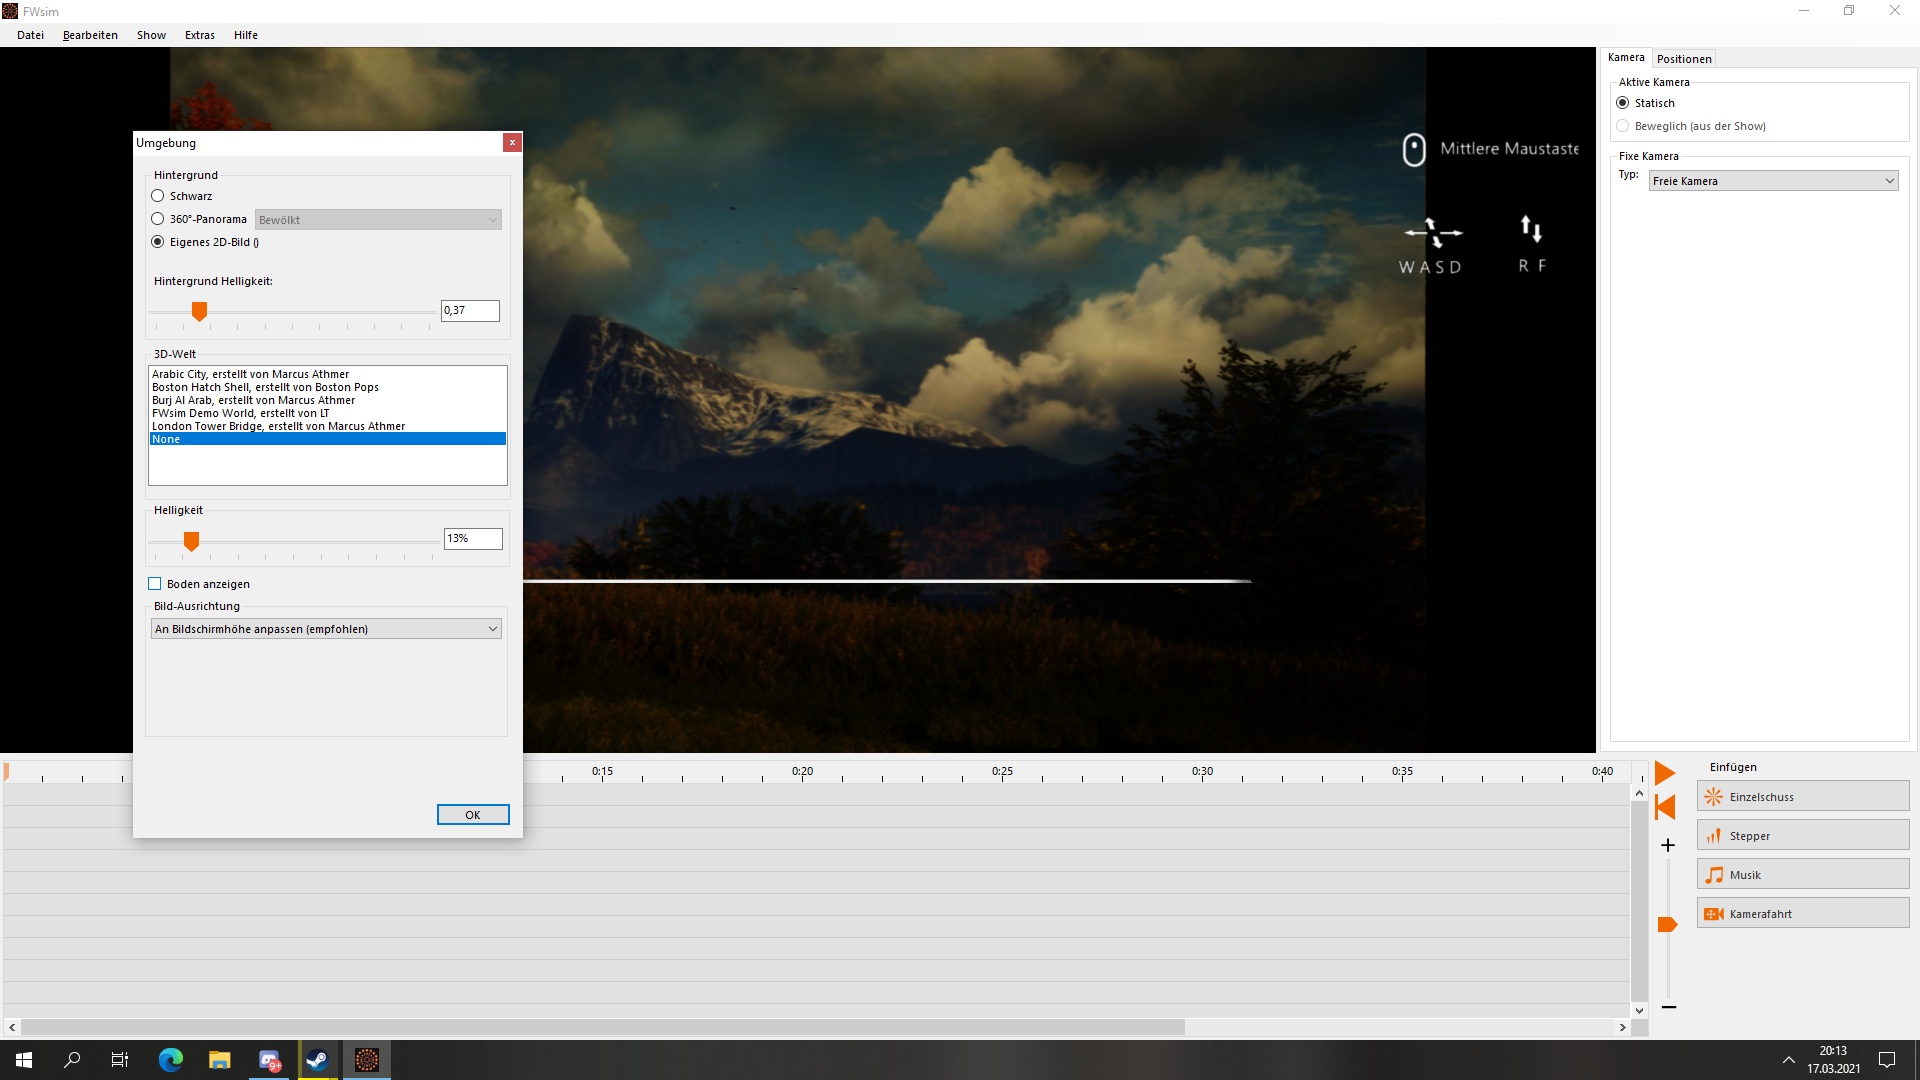Insert a Stepper effect
1920x1080 pixels.
click(1803, 836)
